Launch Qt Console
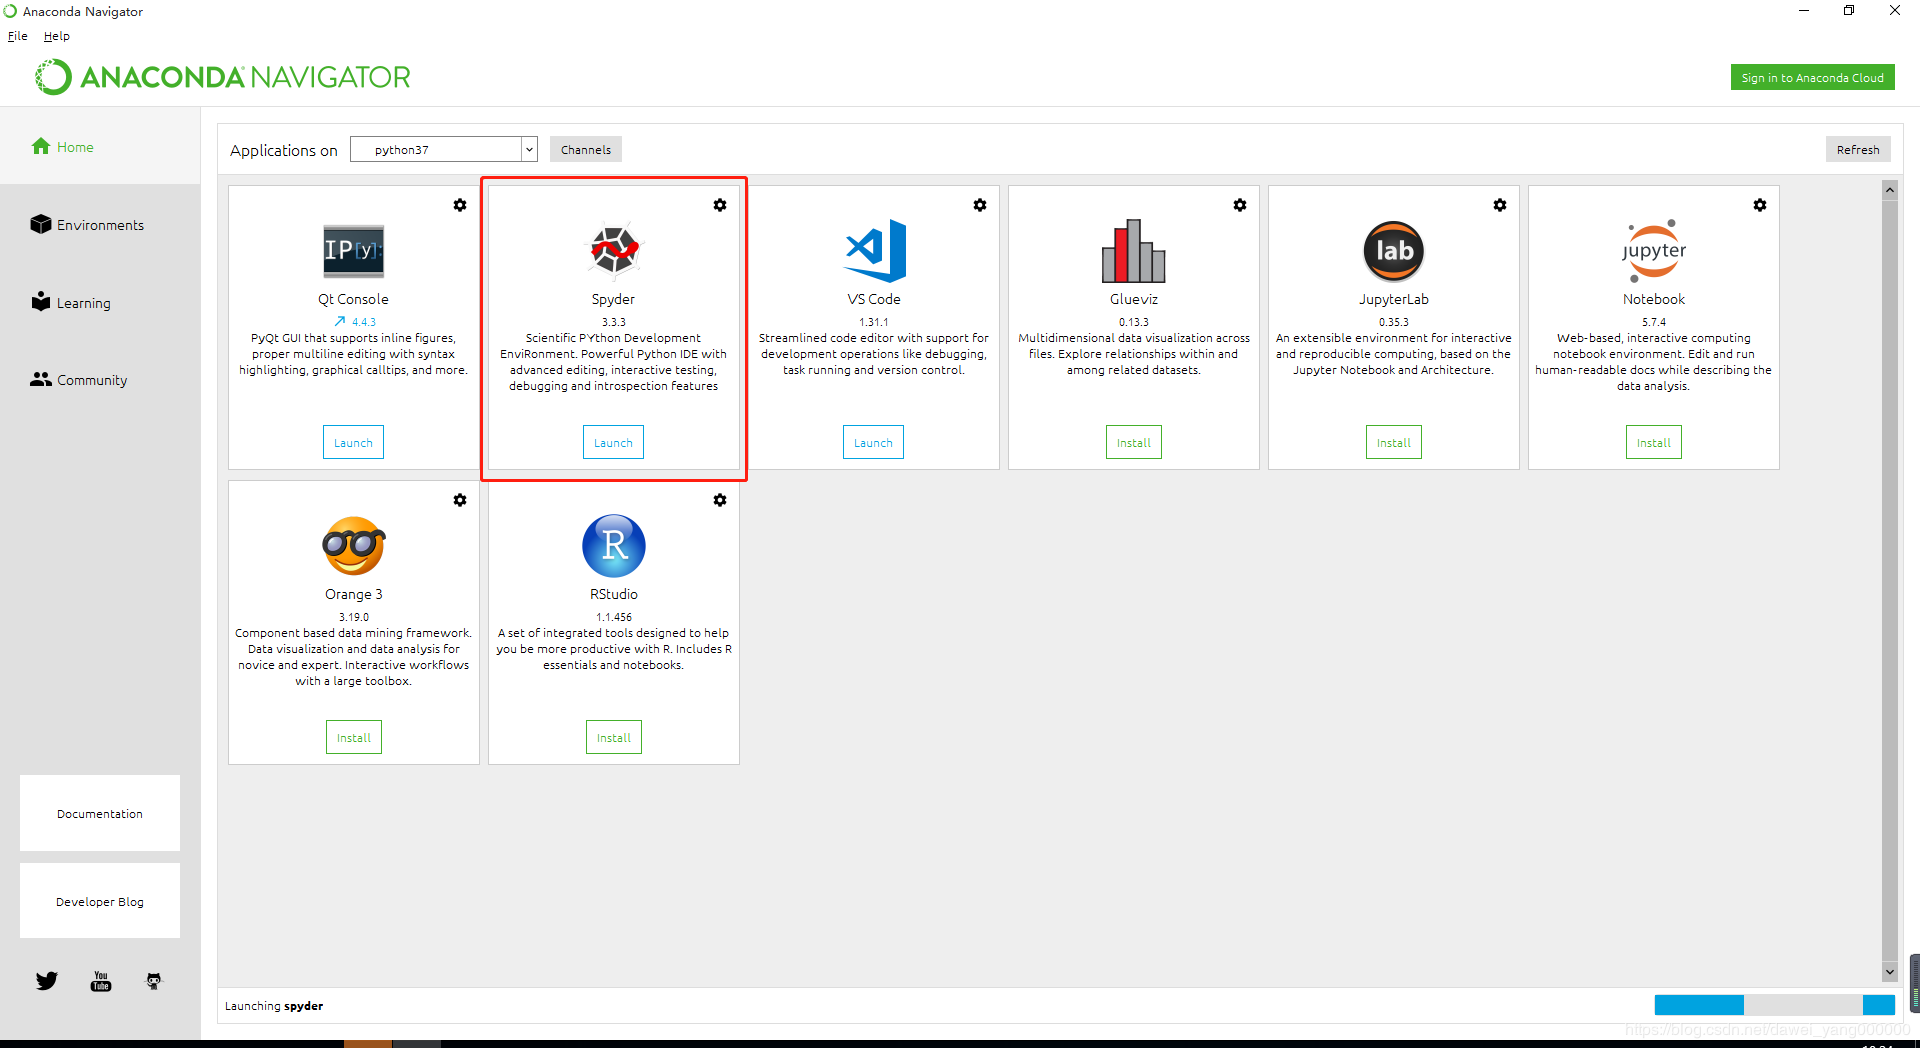This screenshot has height=1048, width=1920. tap(353, 442)
